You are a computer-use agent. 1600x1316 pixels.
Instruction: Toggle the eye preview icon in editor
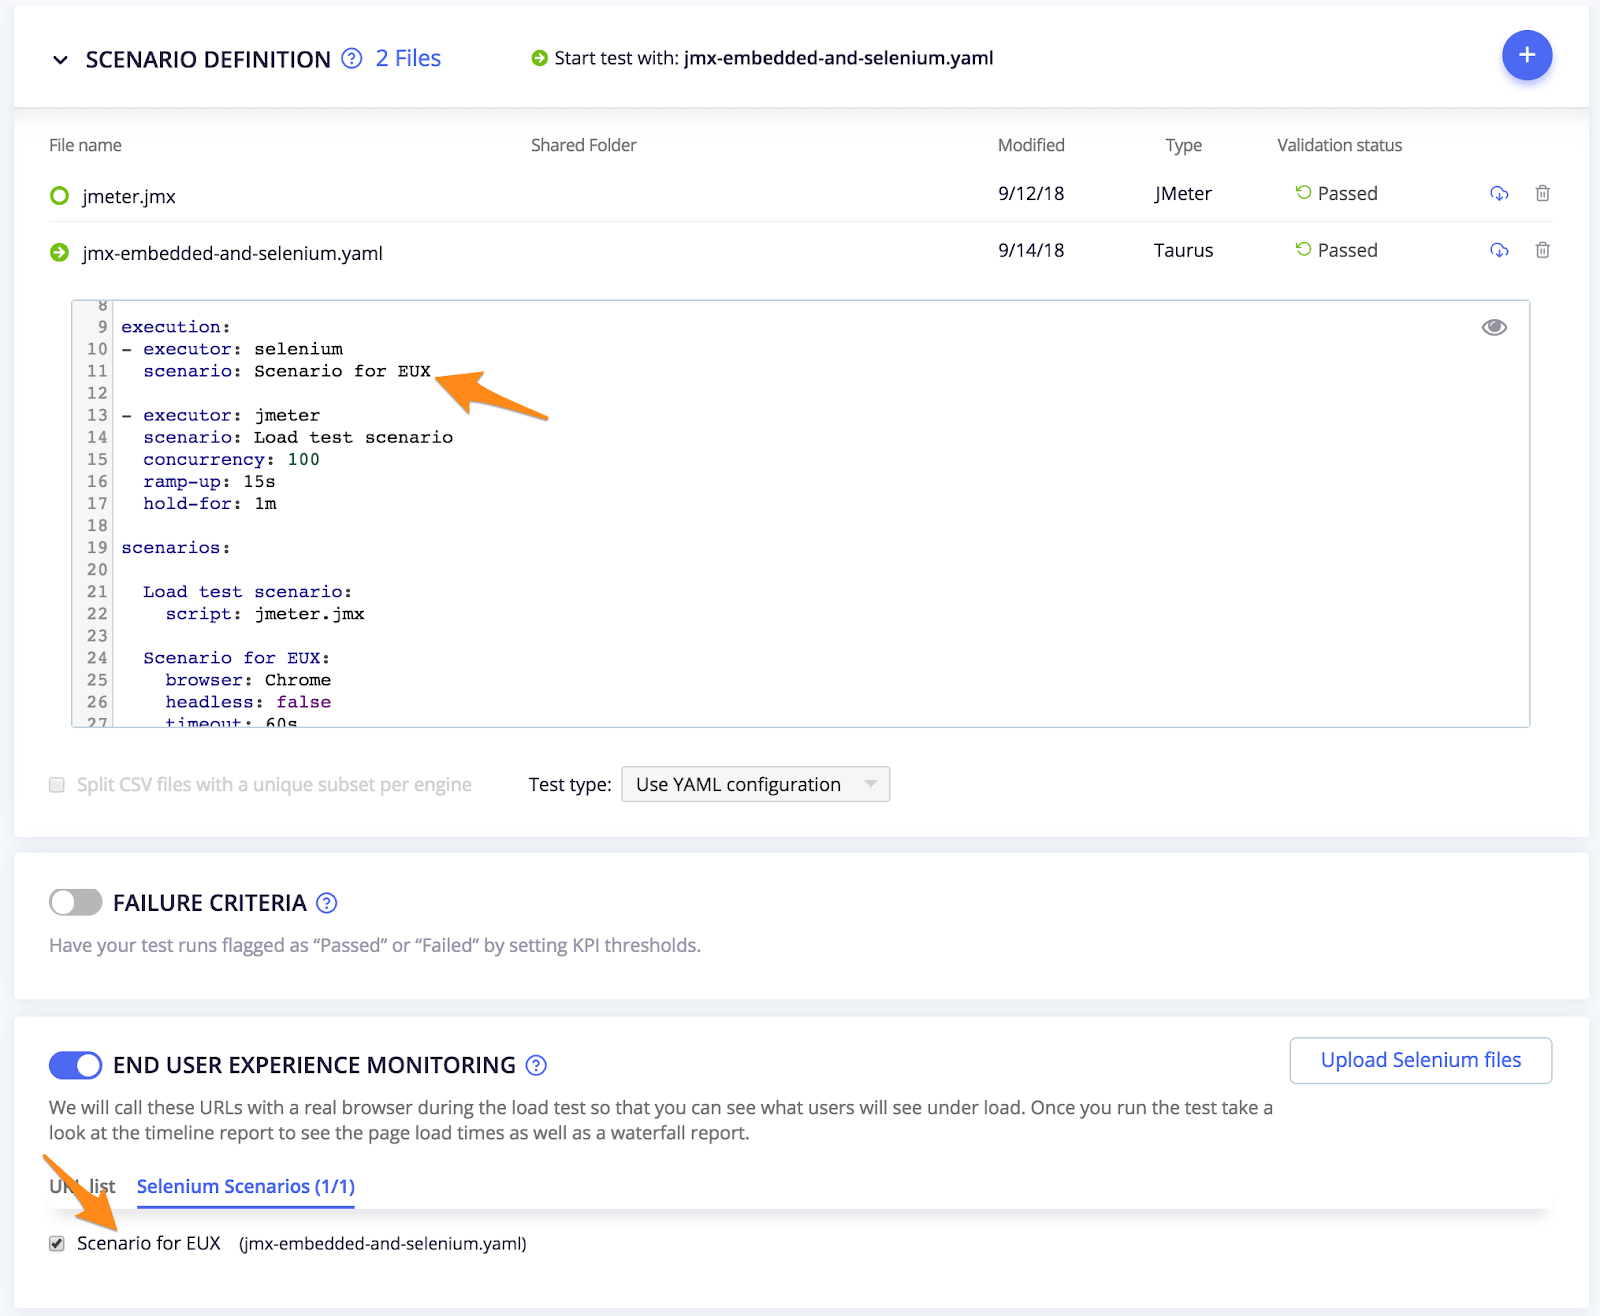(x=1494, y=327)
